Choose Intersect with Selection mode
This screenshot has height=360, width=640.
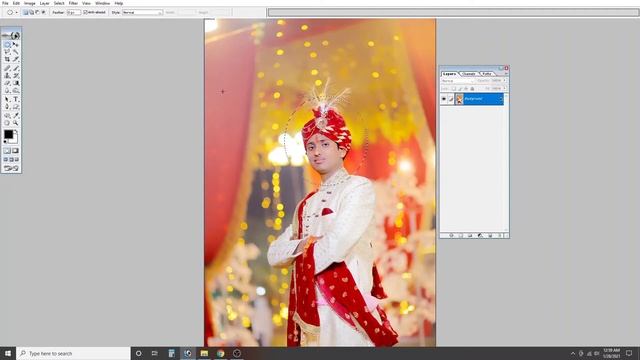[x=43, y=13]
